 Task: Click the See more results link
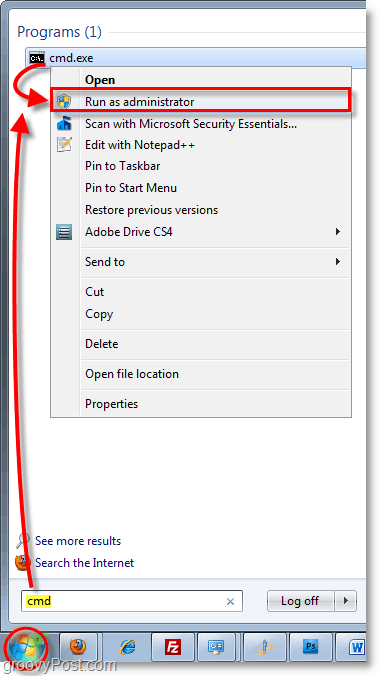[x=78, y=541]
